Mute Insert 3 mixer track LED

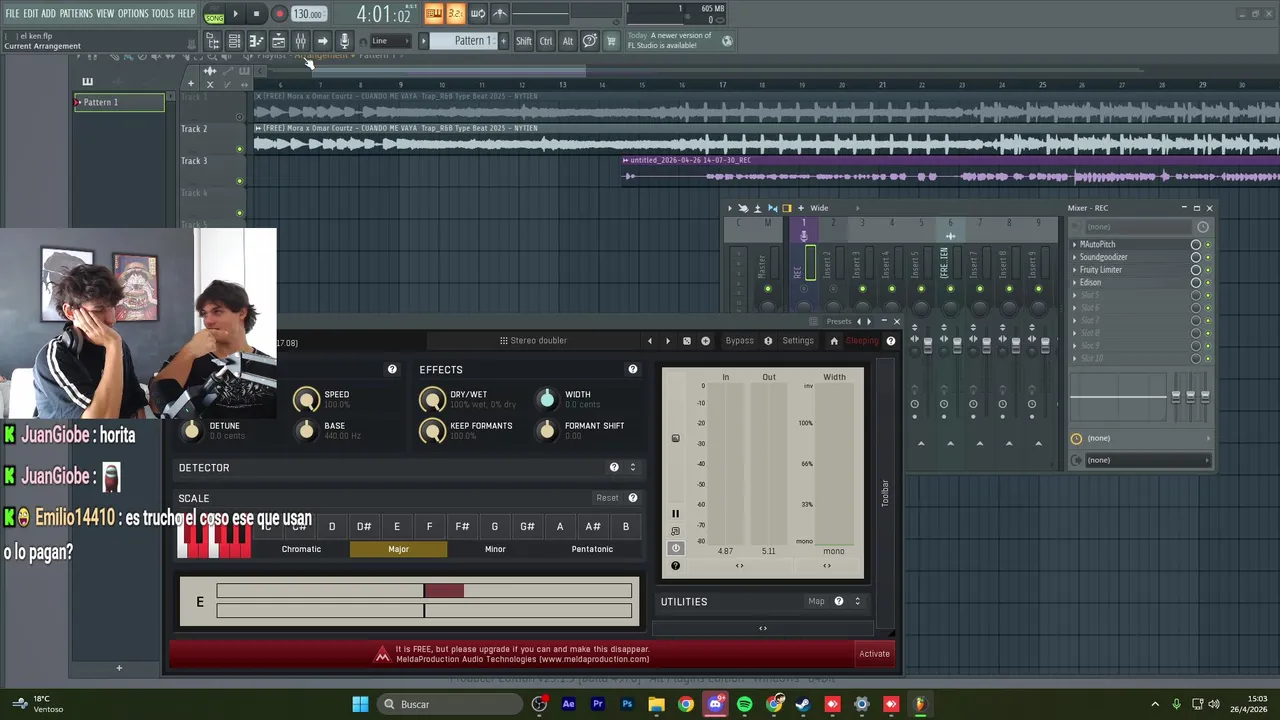tap(862, 289)
